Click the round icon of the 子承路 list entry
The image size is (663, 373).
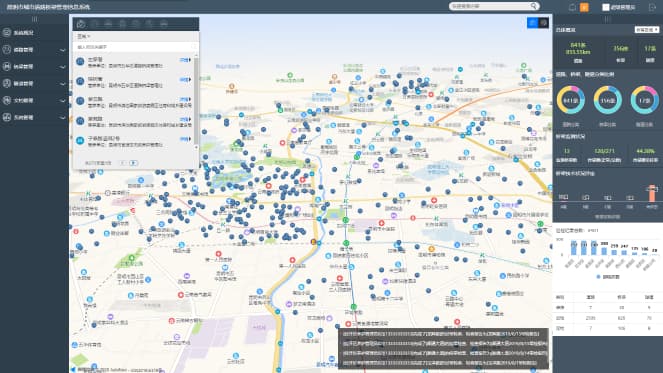tap(80, 140)
